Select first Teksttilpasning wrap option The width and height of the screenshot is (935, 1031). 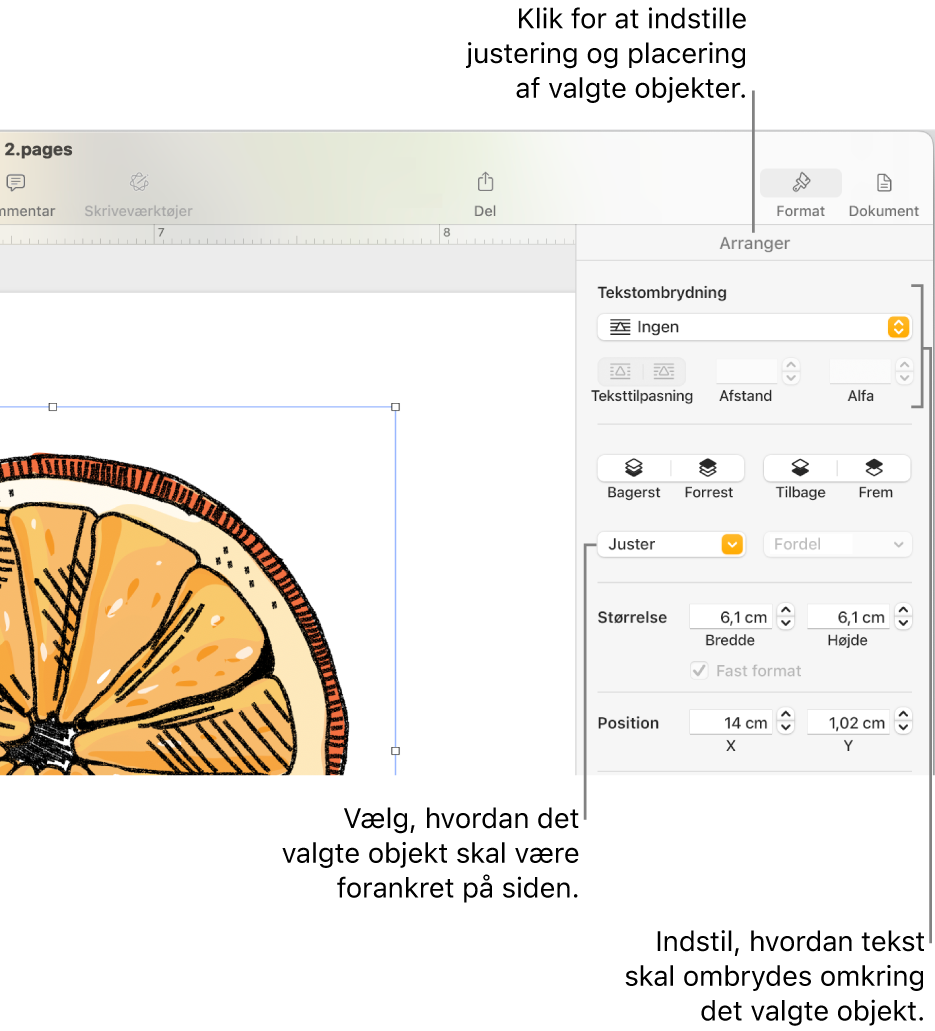620,372
